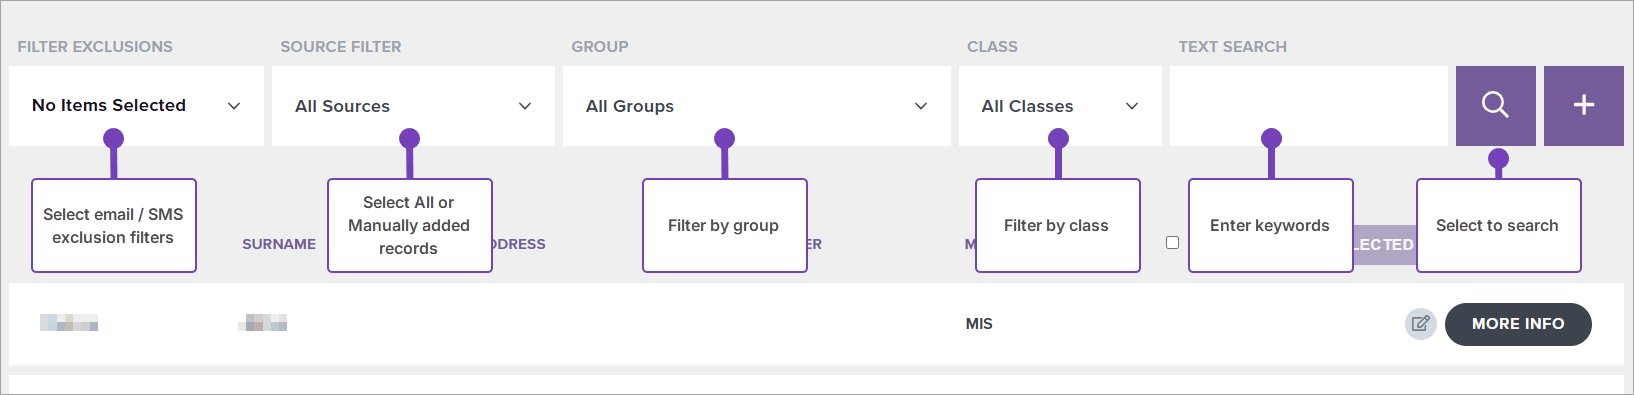
Task: Click into the Text Search input field
Action: (1309, 106)
